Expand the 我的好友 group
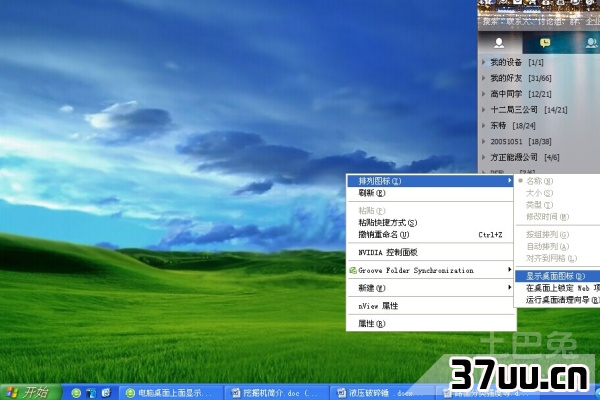Image resolution: width=600 pixels, height=400 pixels. pyautogui.click(x=517, y=78)
